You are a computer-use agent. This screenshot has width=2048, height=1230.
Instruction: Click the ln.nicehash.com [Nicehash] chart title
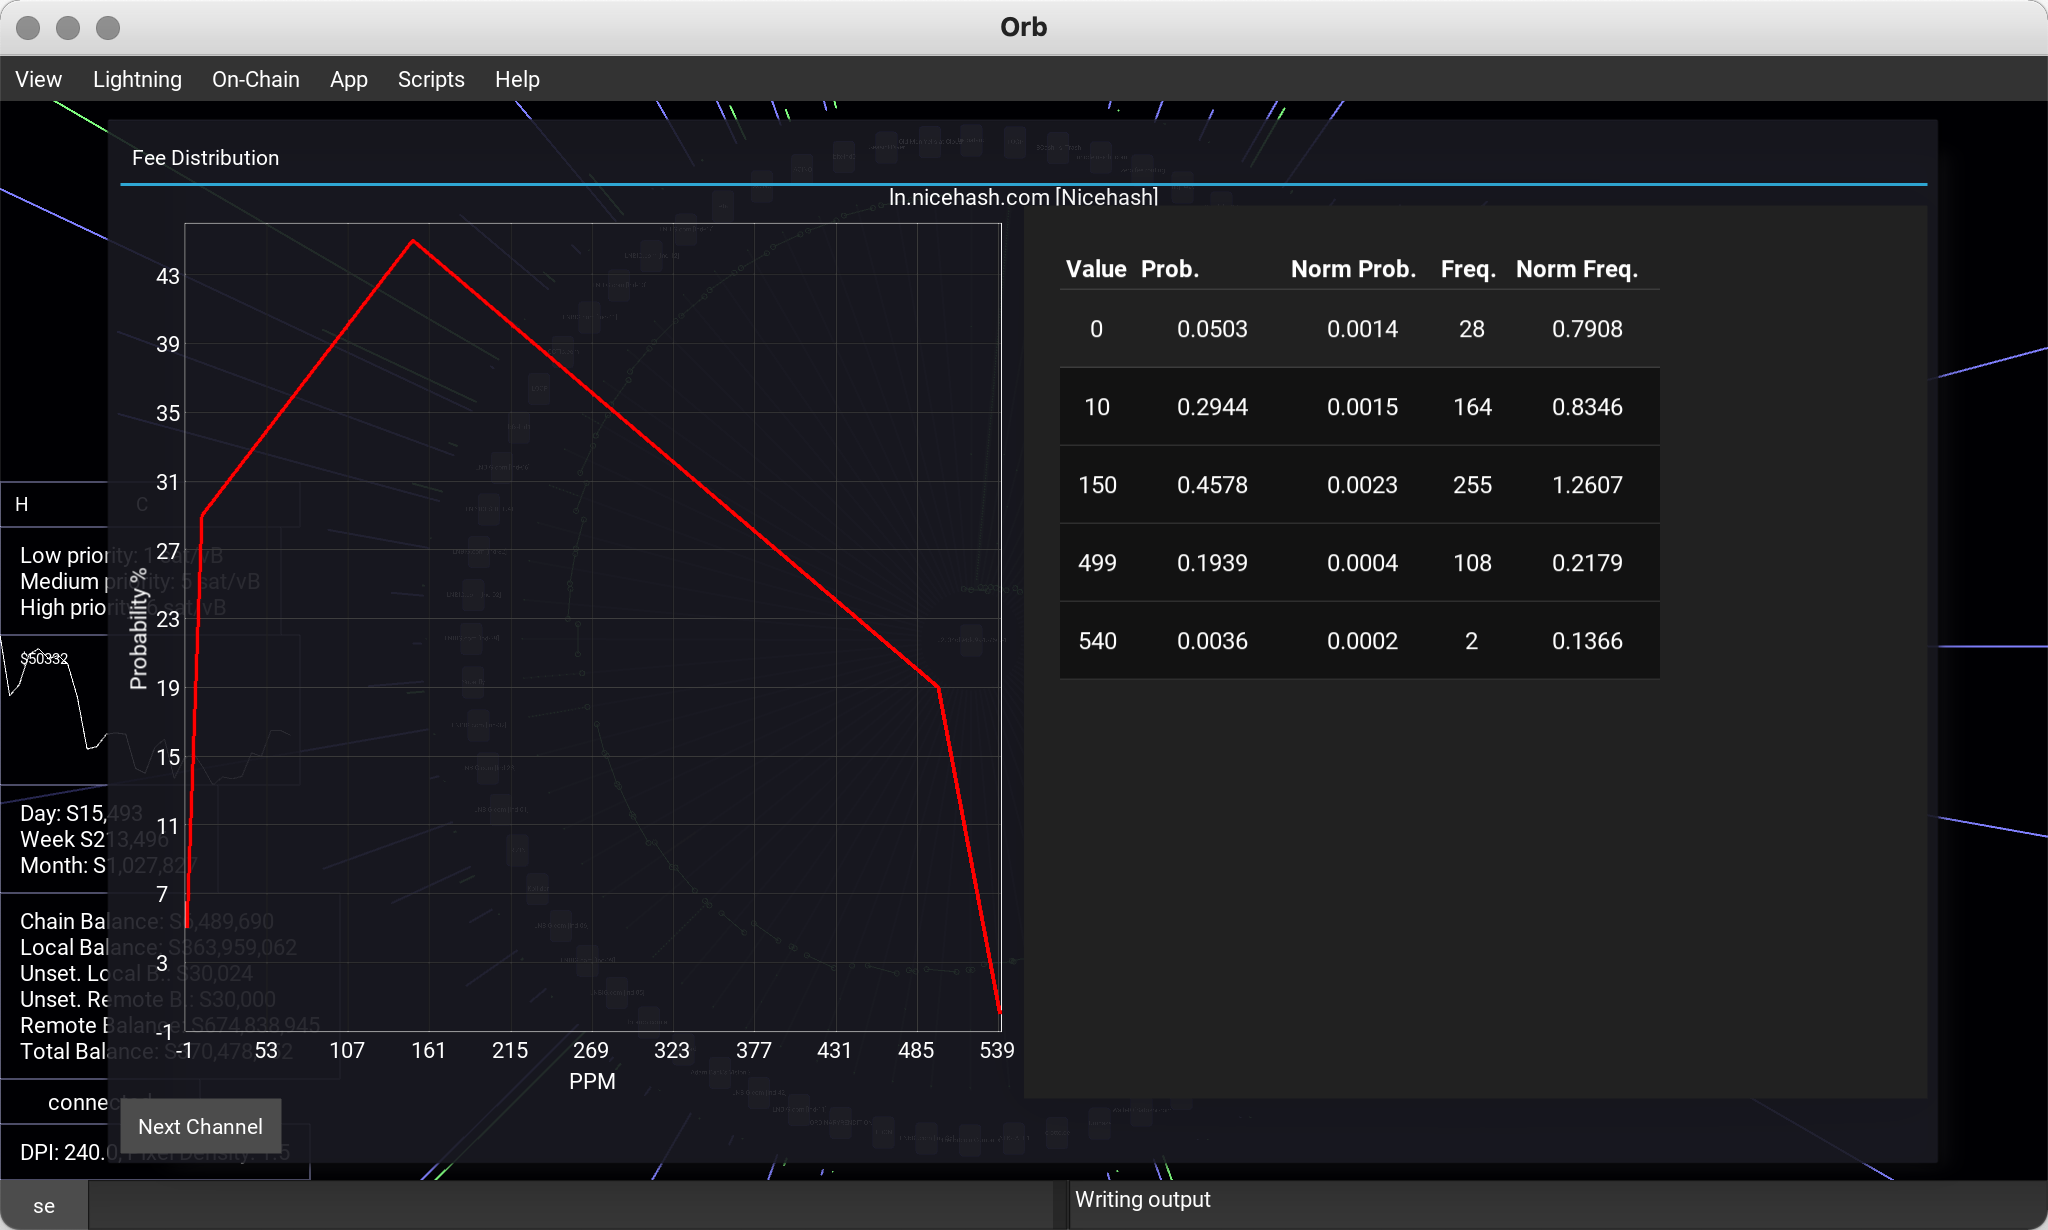[1023, 197]
